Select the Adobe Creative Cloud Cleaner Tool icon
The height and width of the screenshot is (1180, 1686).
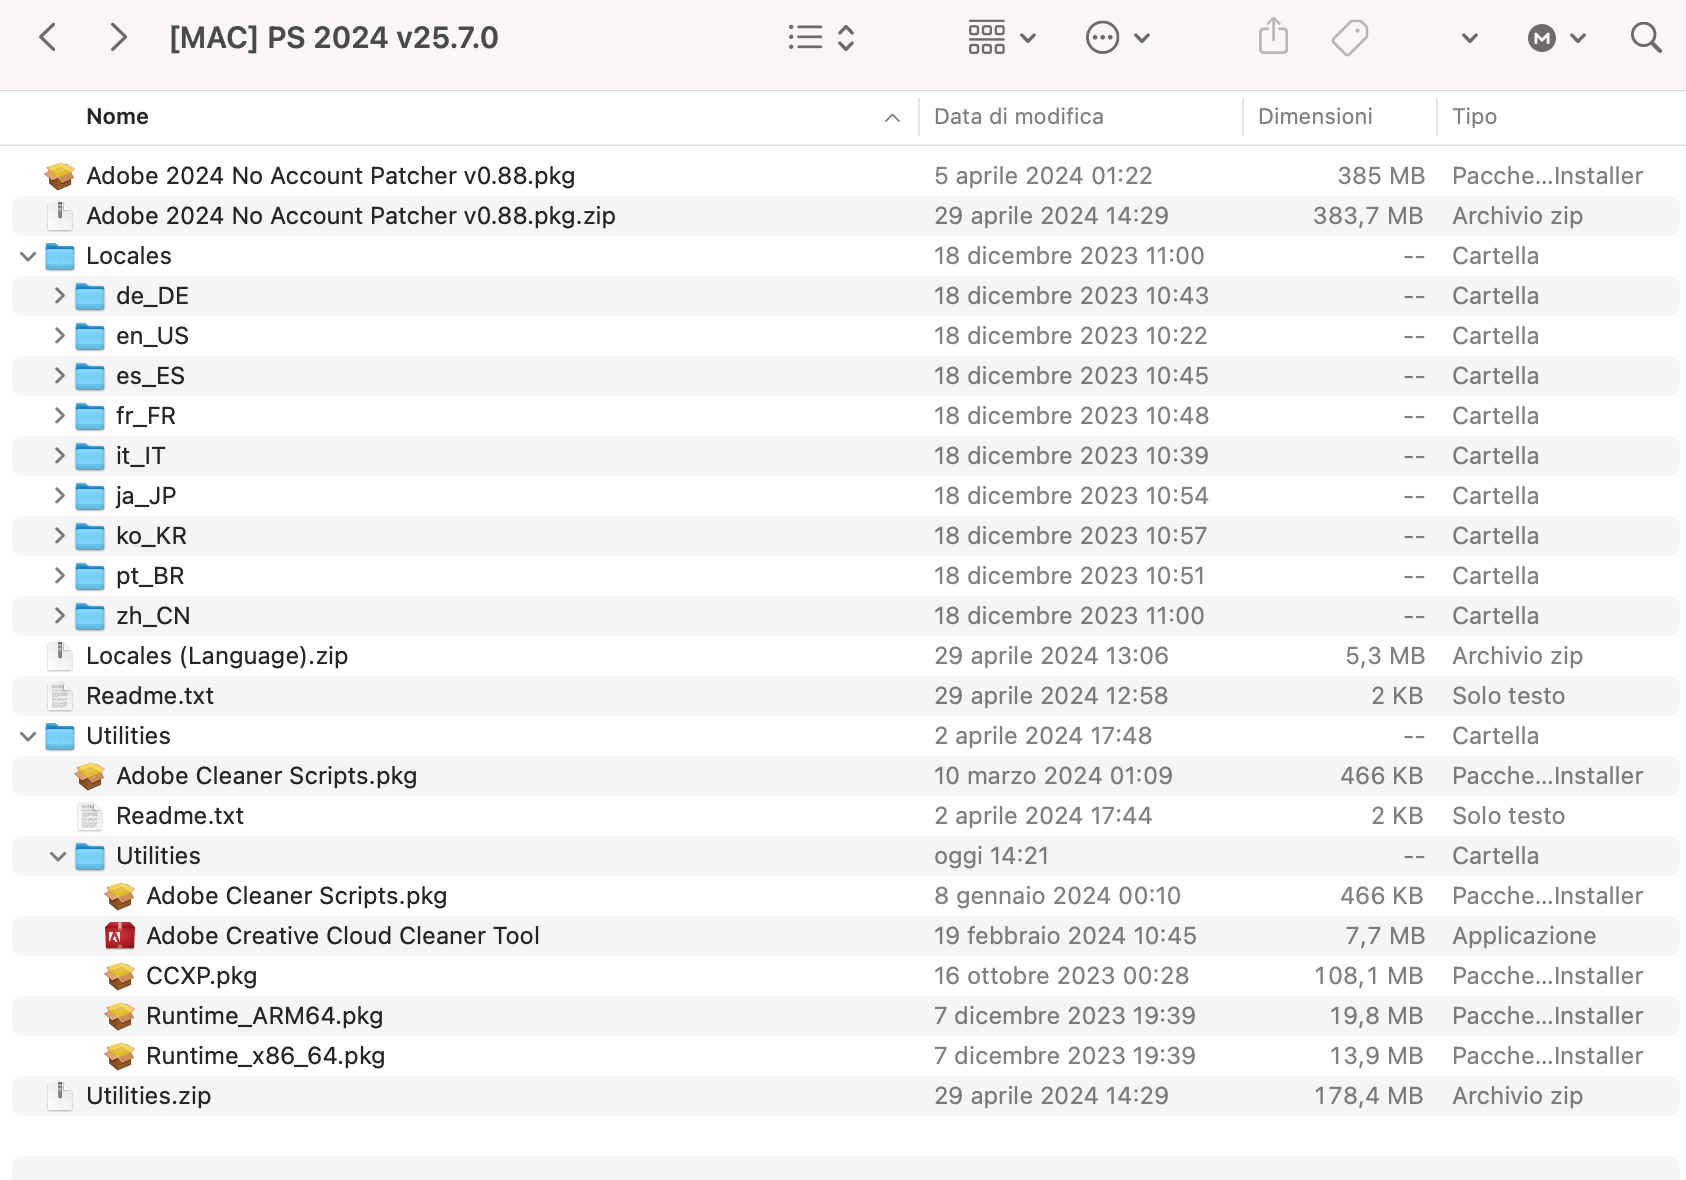pyautogui.click(x=120, y=936)
